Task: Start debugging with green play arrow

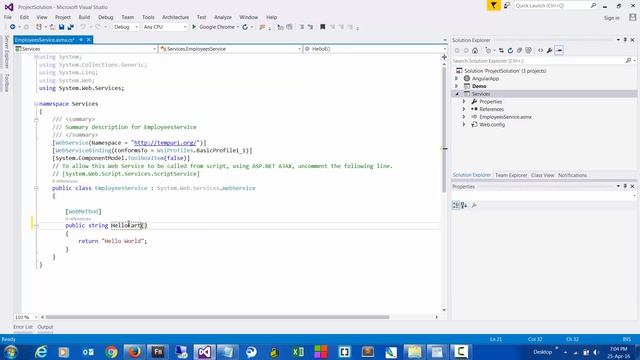Action: point(194,27)
